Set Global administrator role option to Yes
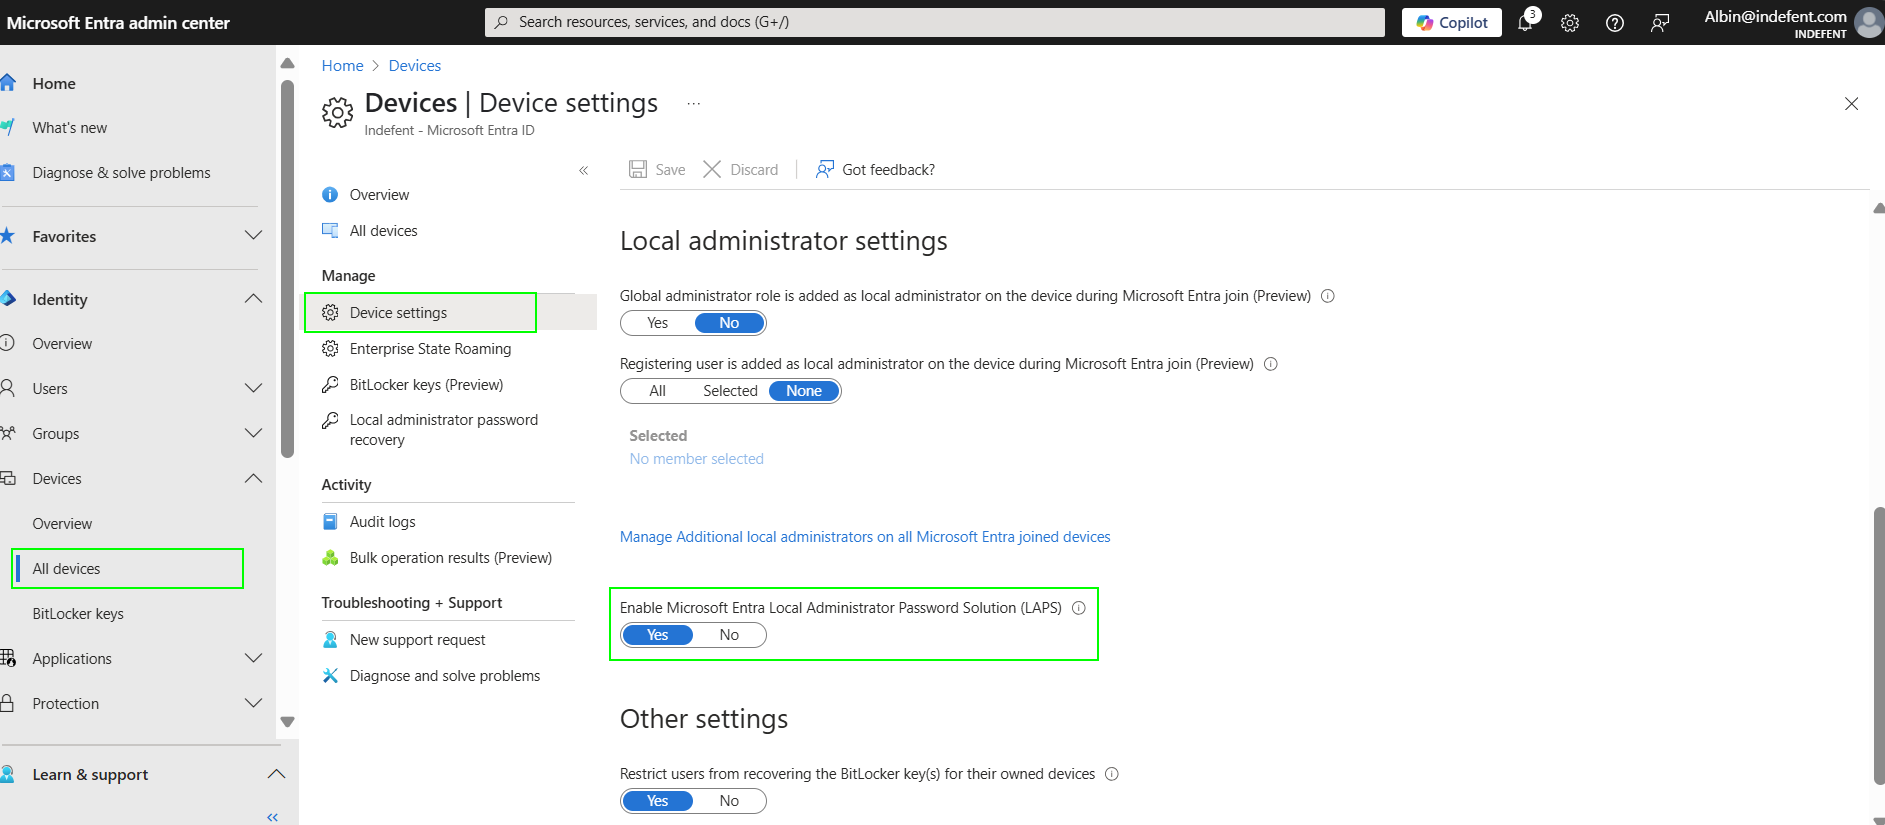Viewport: 1885px width, 825px height. coord(657,323)
